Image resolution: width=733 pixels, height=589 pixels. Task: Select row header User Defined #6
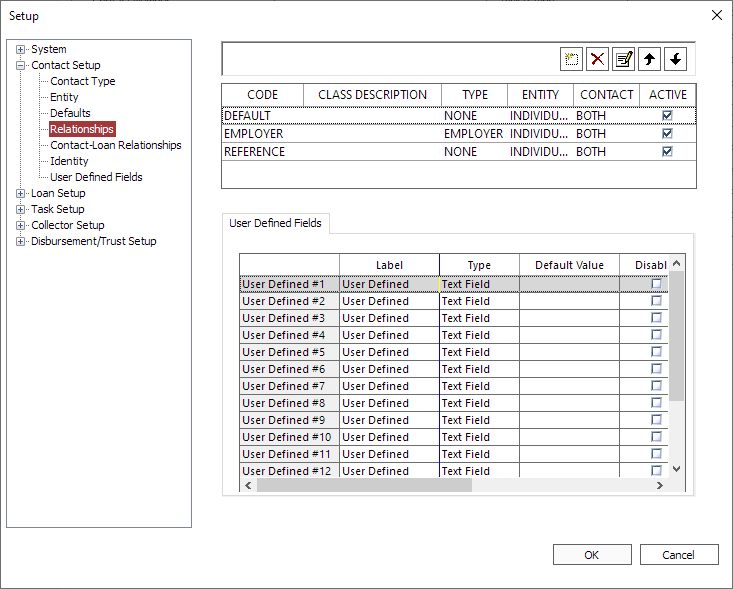pos(289,369)
